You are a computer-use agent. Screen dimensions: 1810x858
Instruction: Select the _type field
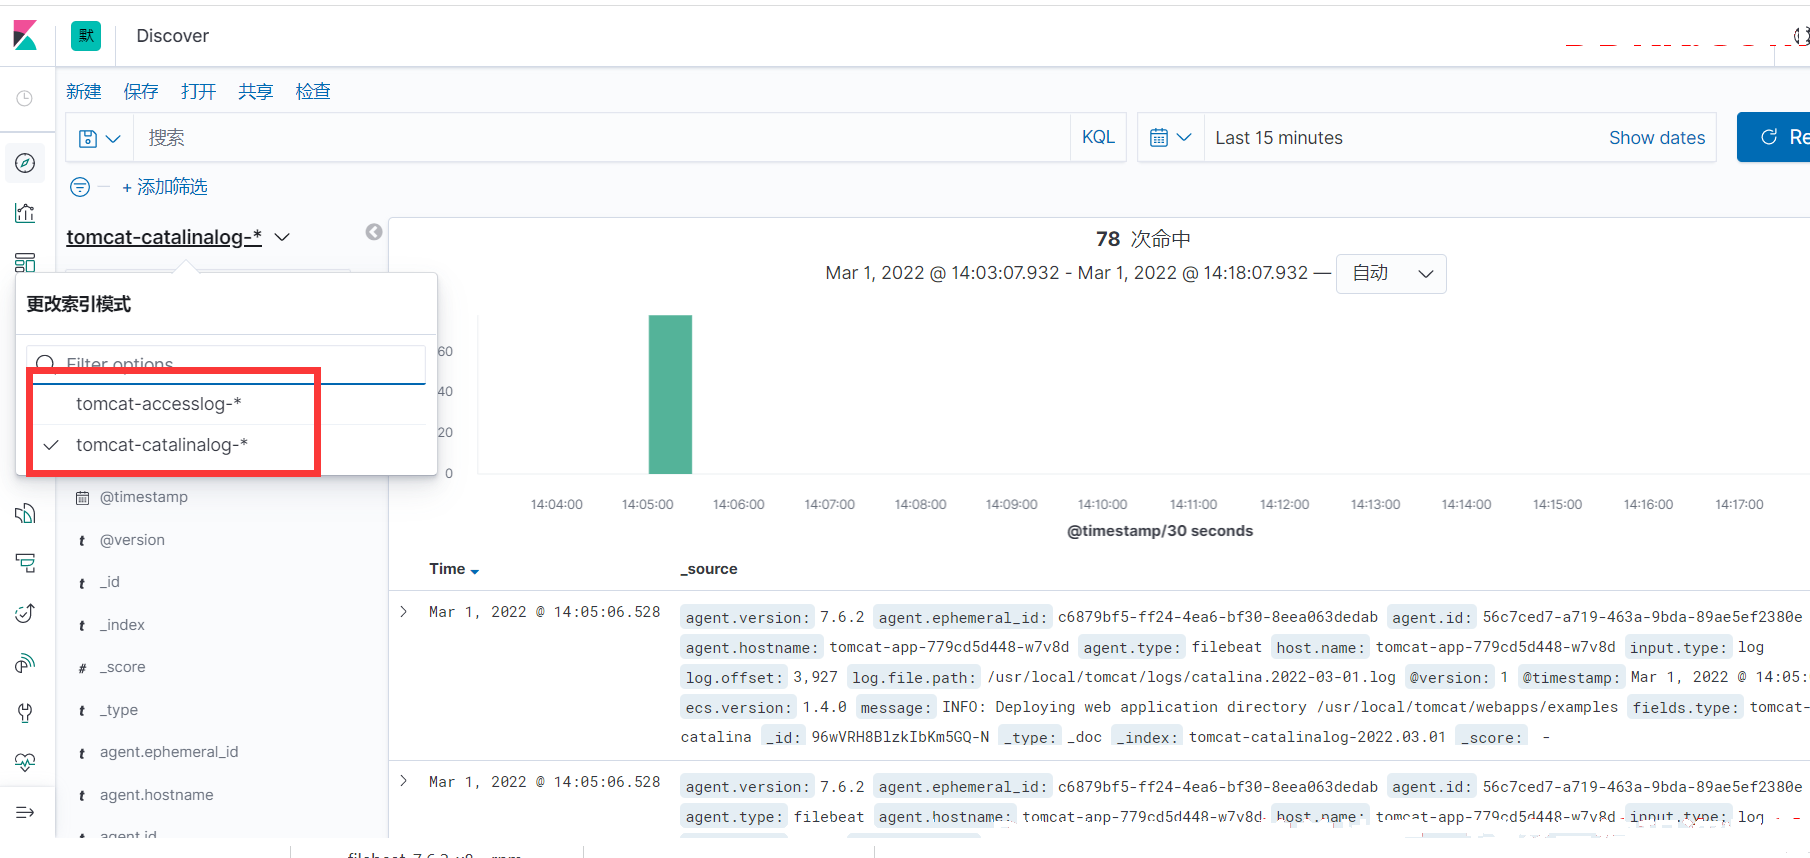(119, 710)
